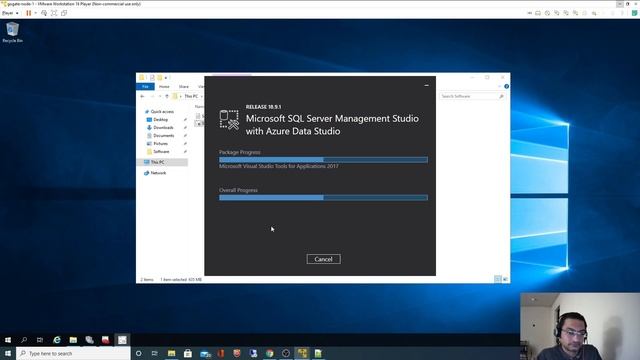Viewport: 640px width, 360px height.
Task: Cancel the SSMS installation
Action: coord(323,259)
